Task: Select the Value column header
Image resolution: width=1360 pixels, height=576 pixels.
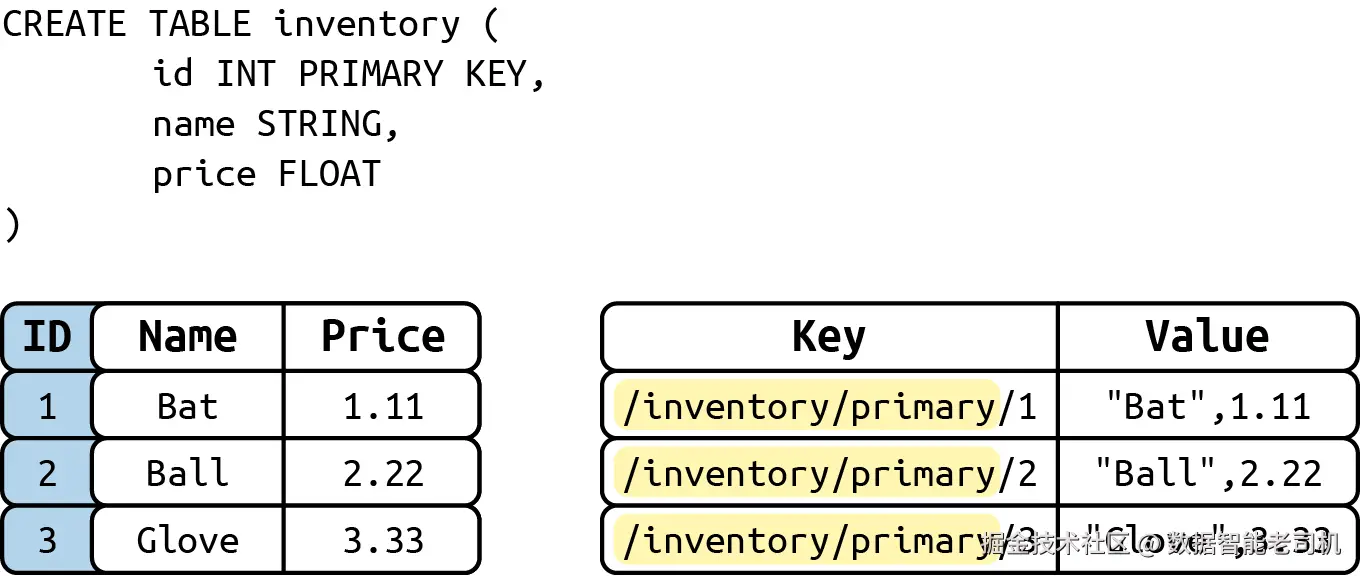Action: pos(1207,337)
